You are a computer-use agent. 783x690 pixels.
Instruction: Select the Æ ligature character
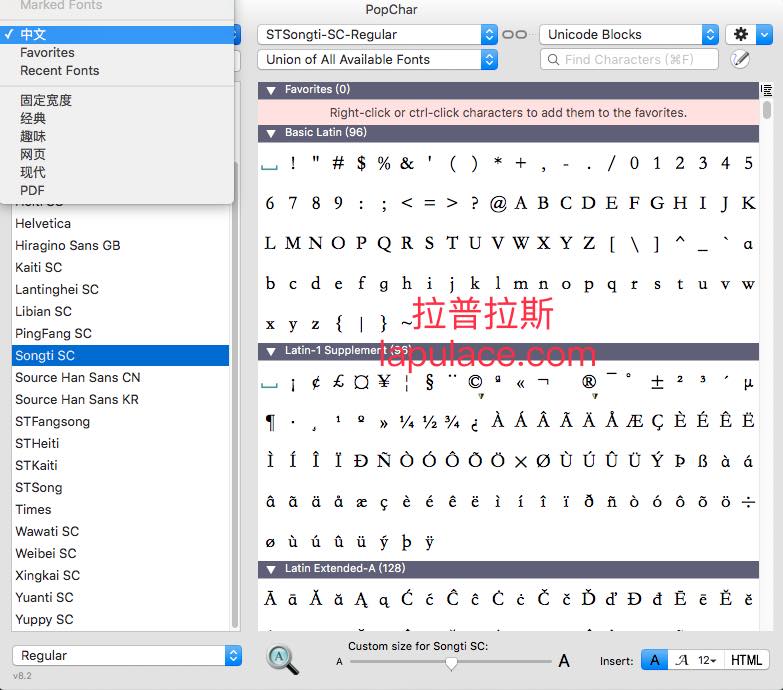634,421
